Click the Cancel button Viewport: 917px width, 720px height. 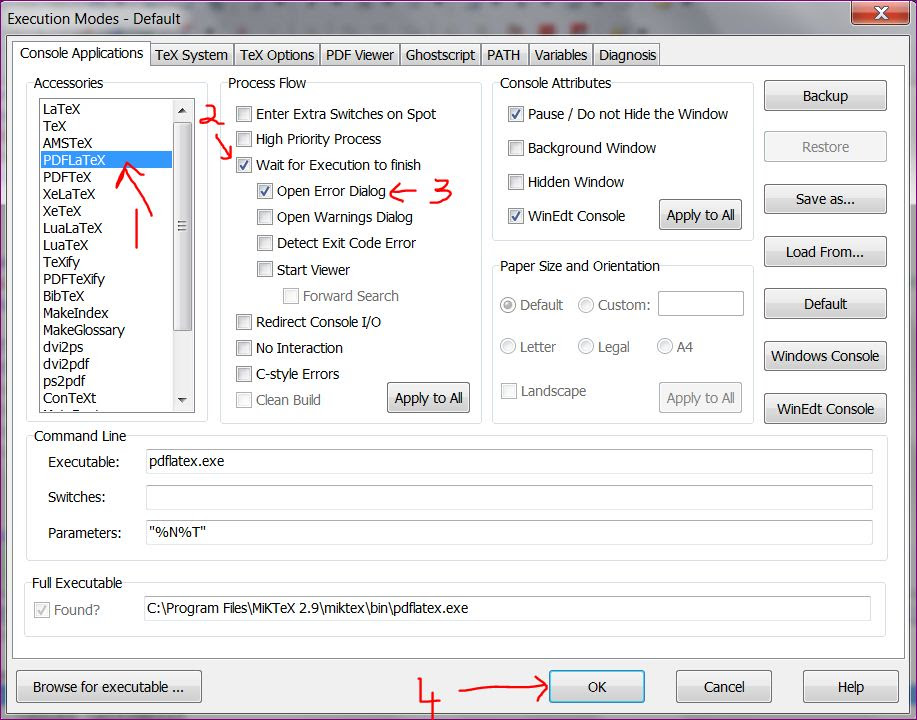coord(723,687)
